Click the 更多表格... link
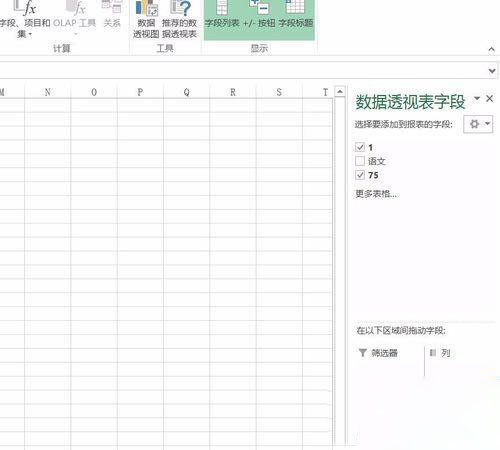 (376, 194)
